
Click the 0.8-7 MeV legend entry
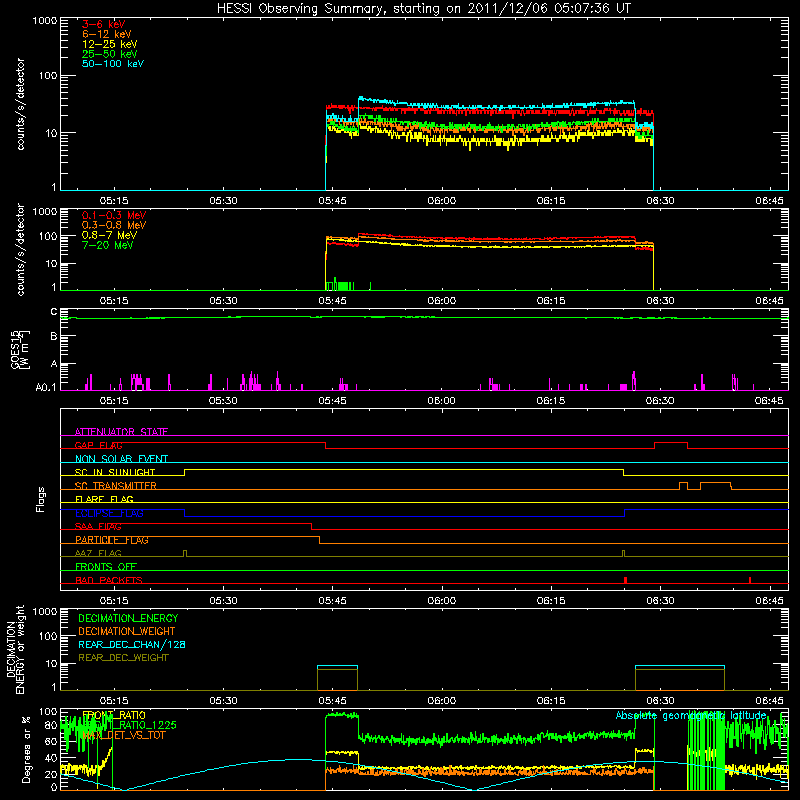click(109, 235)
